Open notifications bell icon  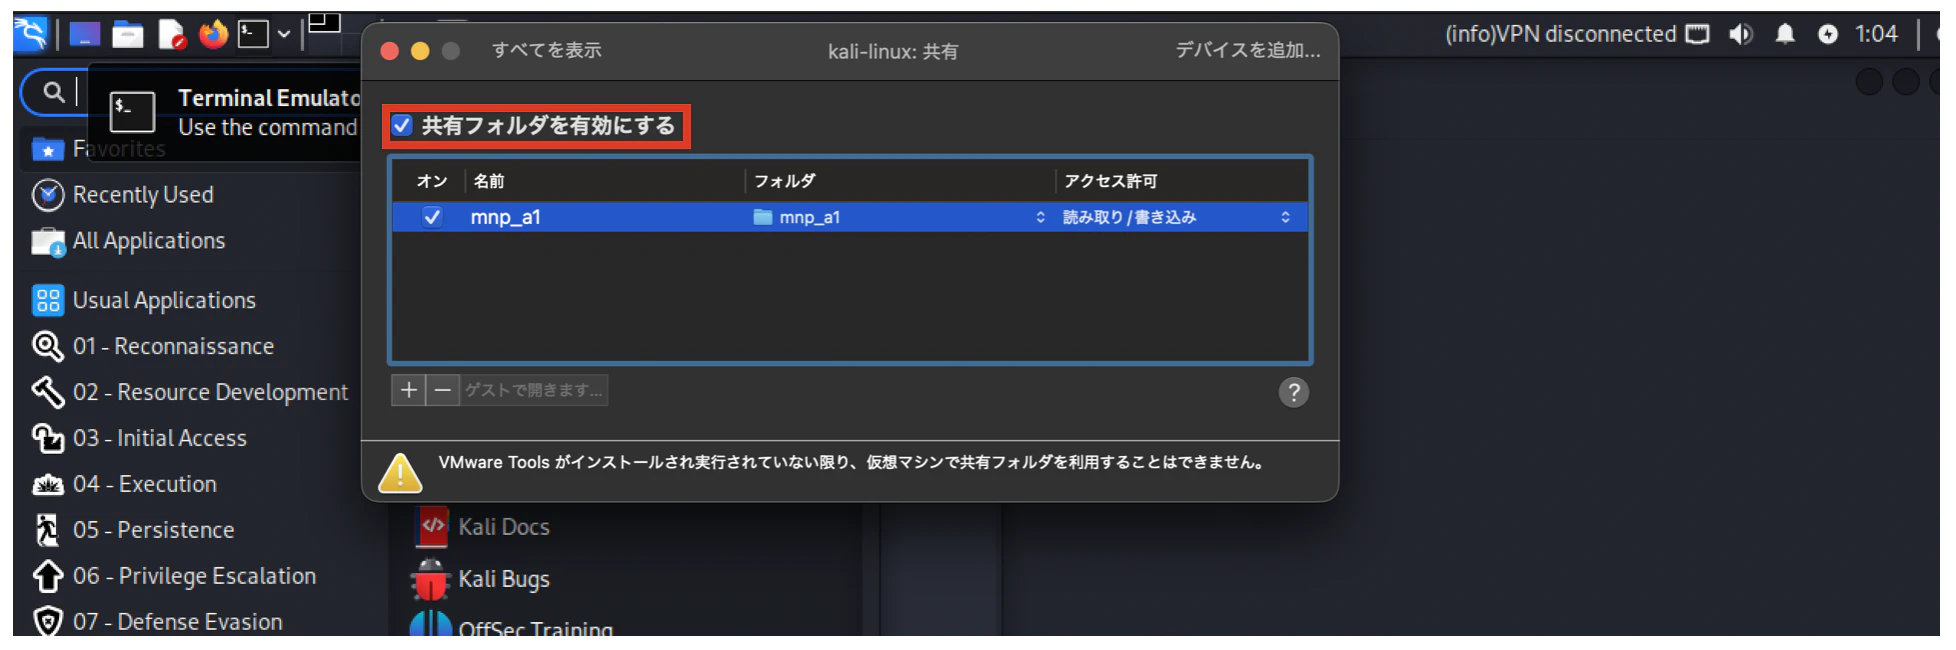(x=1785, y=34)
